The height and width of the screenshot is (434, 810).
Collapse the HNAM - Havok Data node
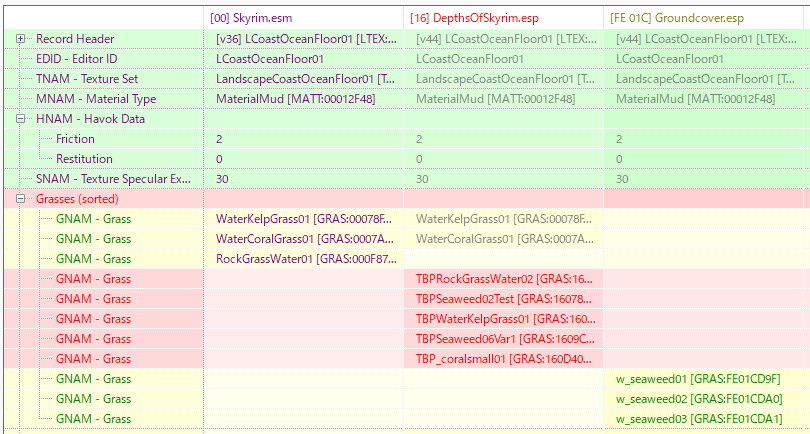coord(21,119)
